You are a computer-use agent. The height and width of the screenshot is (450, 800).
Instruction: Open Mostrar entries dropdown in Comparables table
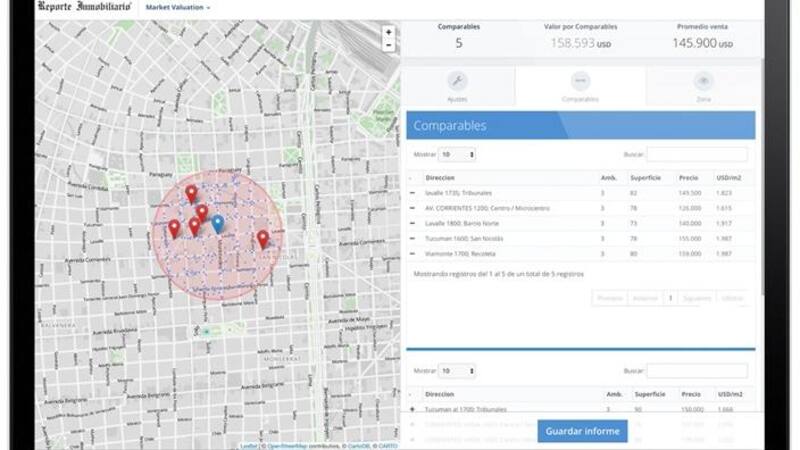[457, 155]
